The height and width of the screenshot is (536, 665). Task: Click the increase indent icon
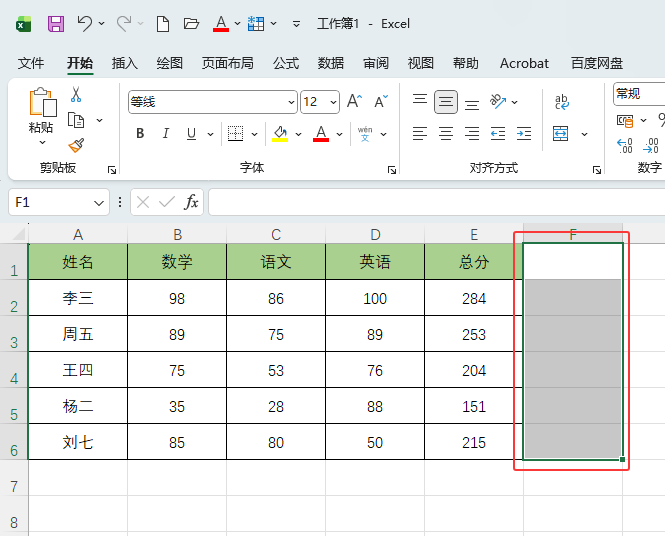tap(524, 134)
